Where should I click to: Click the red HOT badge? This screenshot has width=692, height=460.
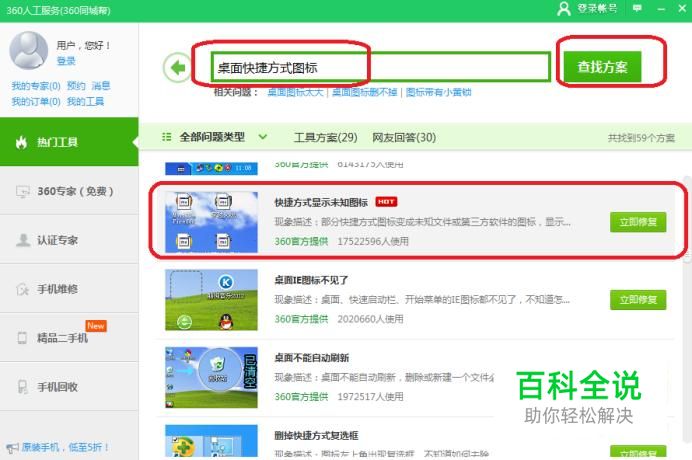[x=386, y=202]
